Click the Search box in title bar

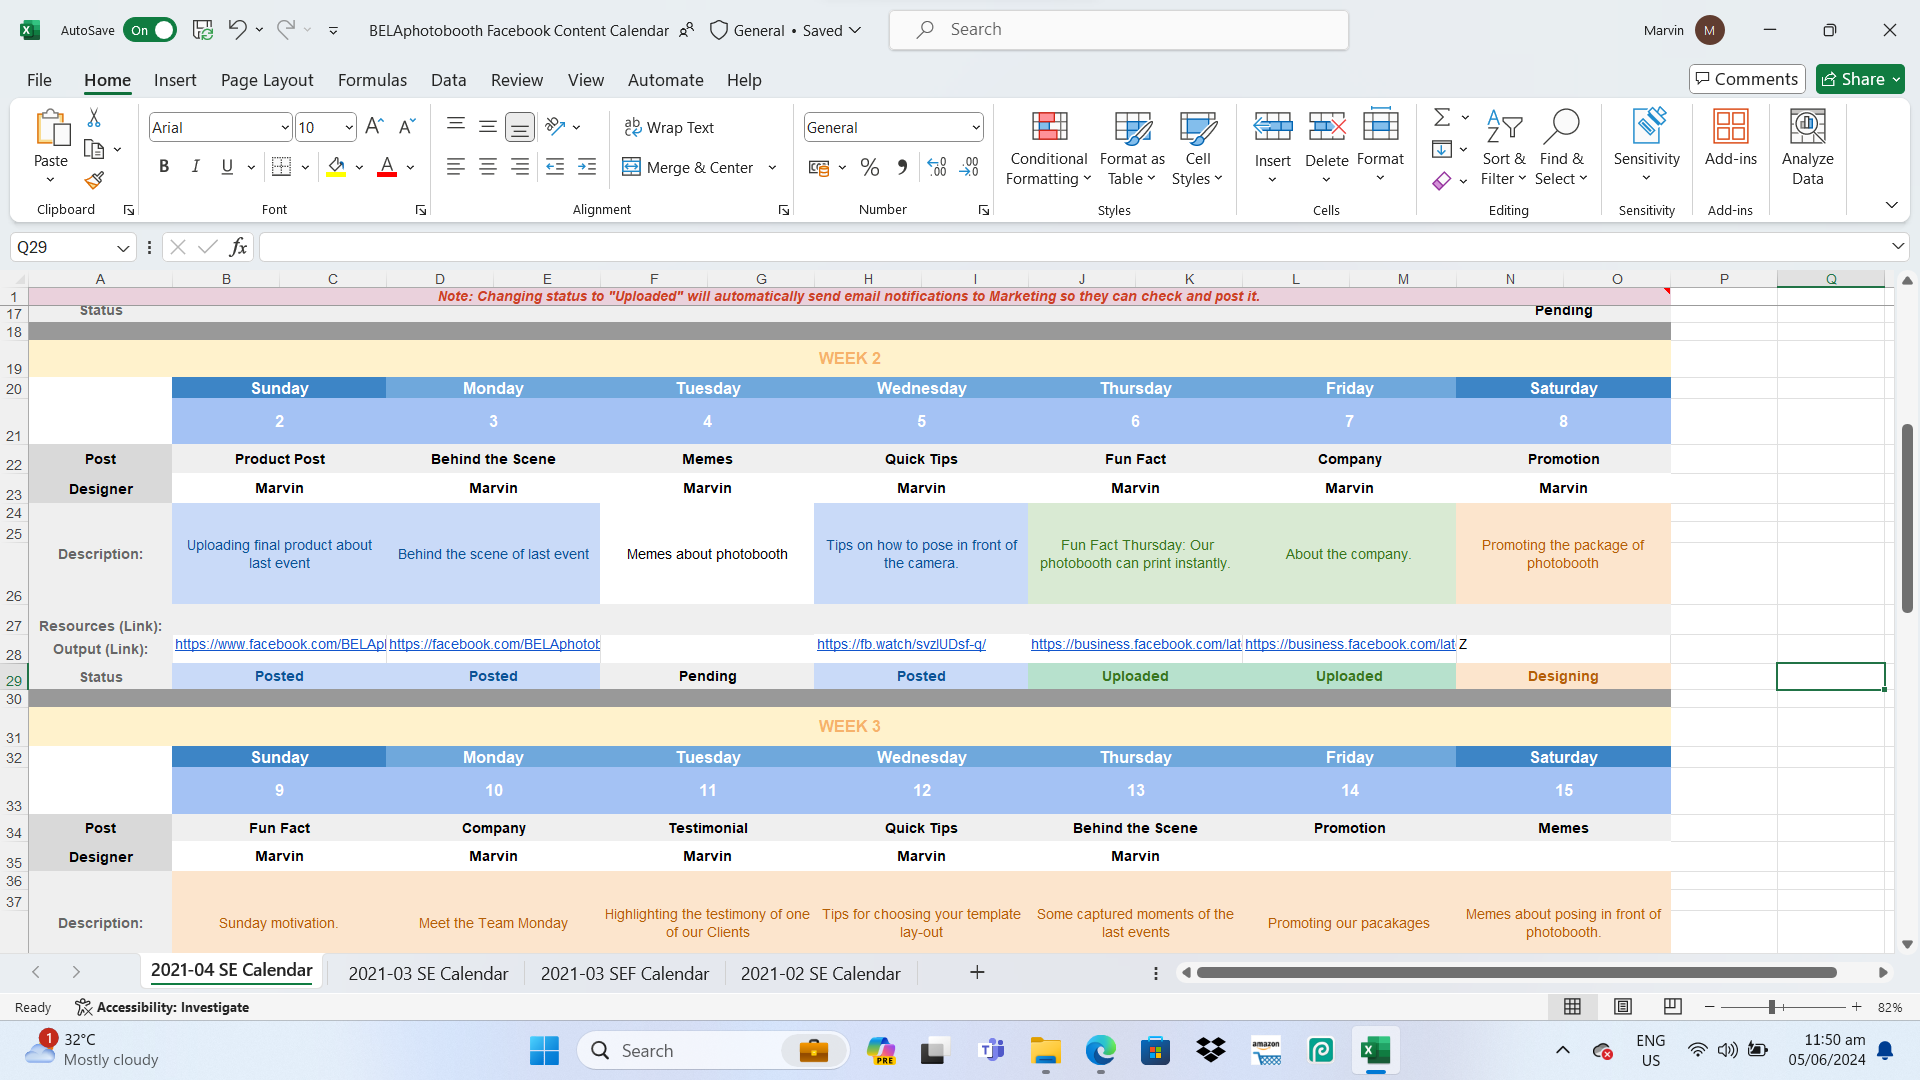1119,30
